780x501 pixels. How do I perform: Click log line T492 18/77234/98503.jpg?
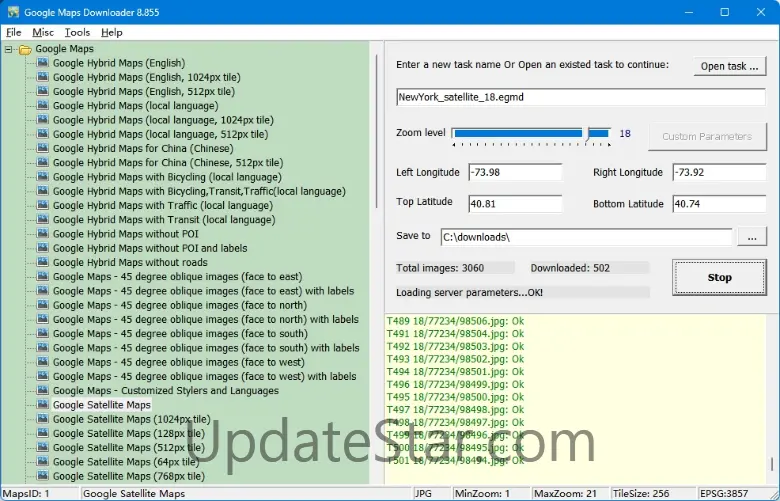[x=455, y=346]
